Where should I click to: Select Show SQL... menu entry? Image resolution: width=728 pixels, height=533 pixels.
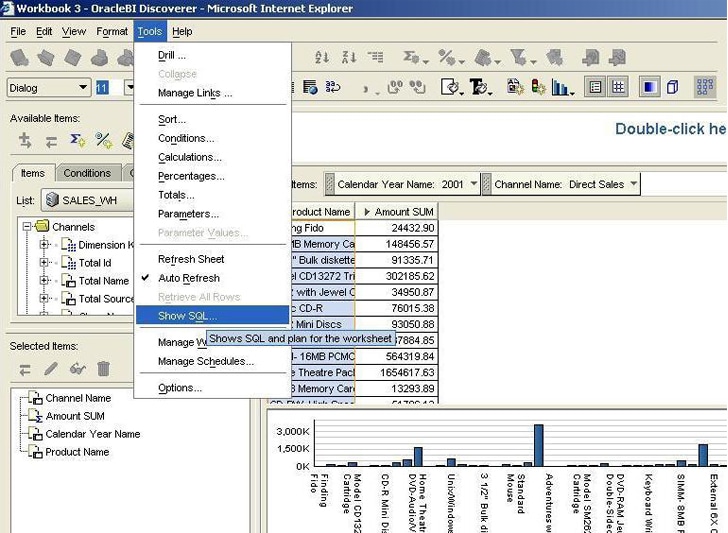[x=213, y=316]
